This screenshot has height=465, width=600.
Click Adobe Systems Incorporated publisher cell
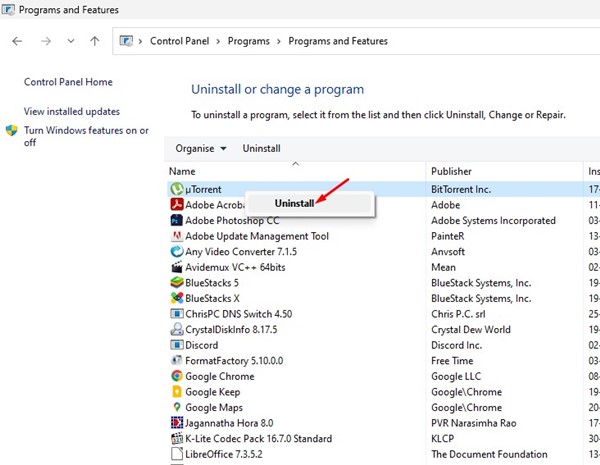coord(493,220)
